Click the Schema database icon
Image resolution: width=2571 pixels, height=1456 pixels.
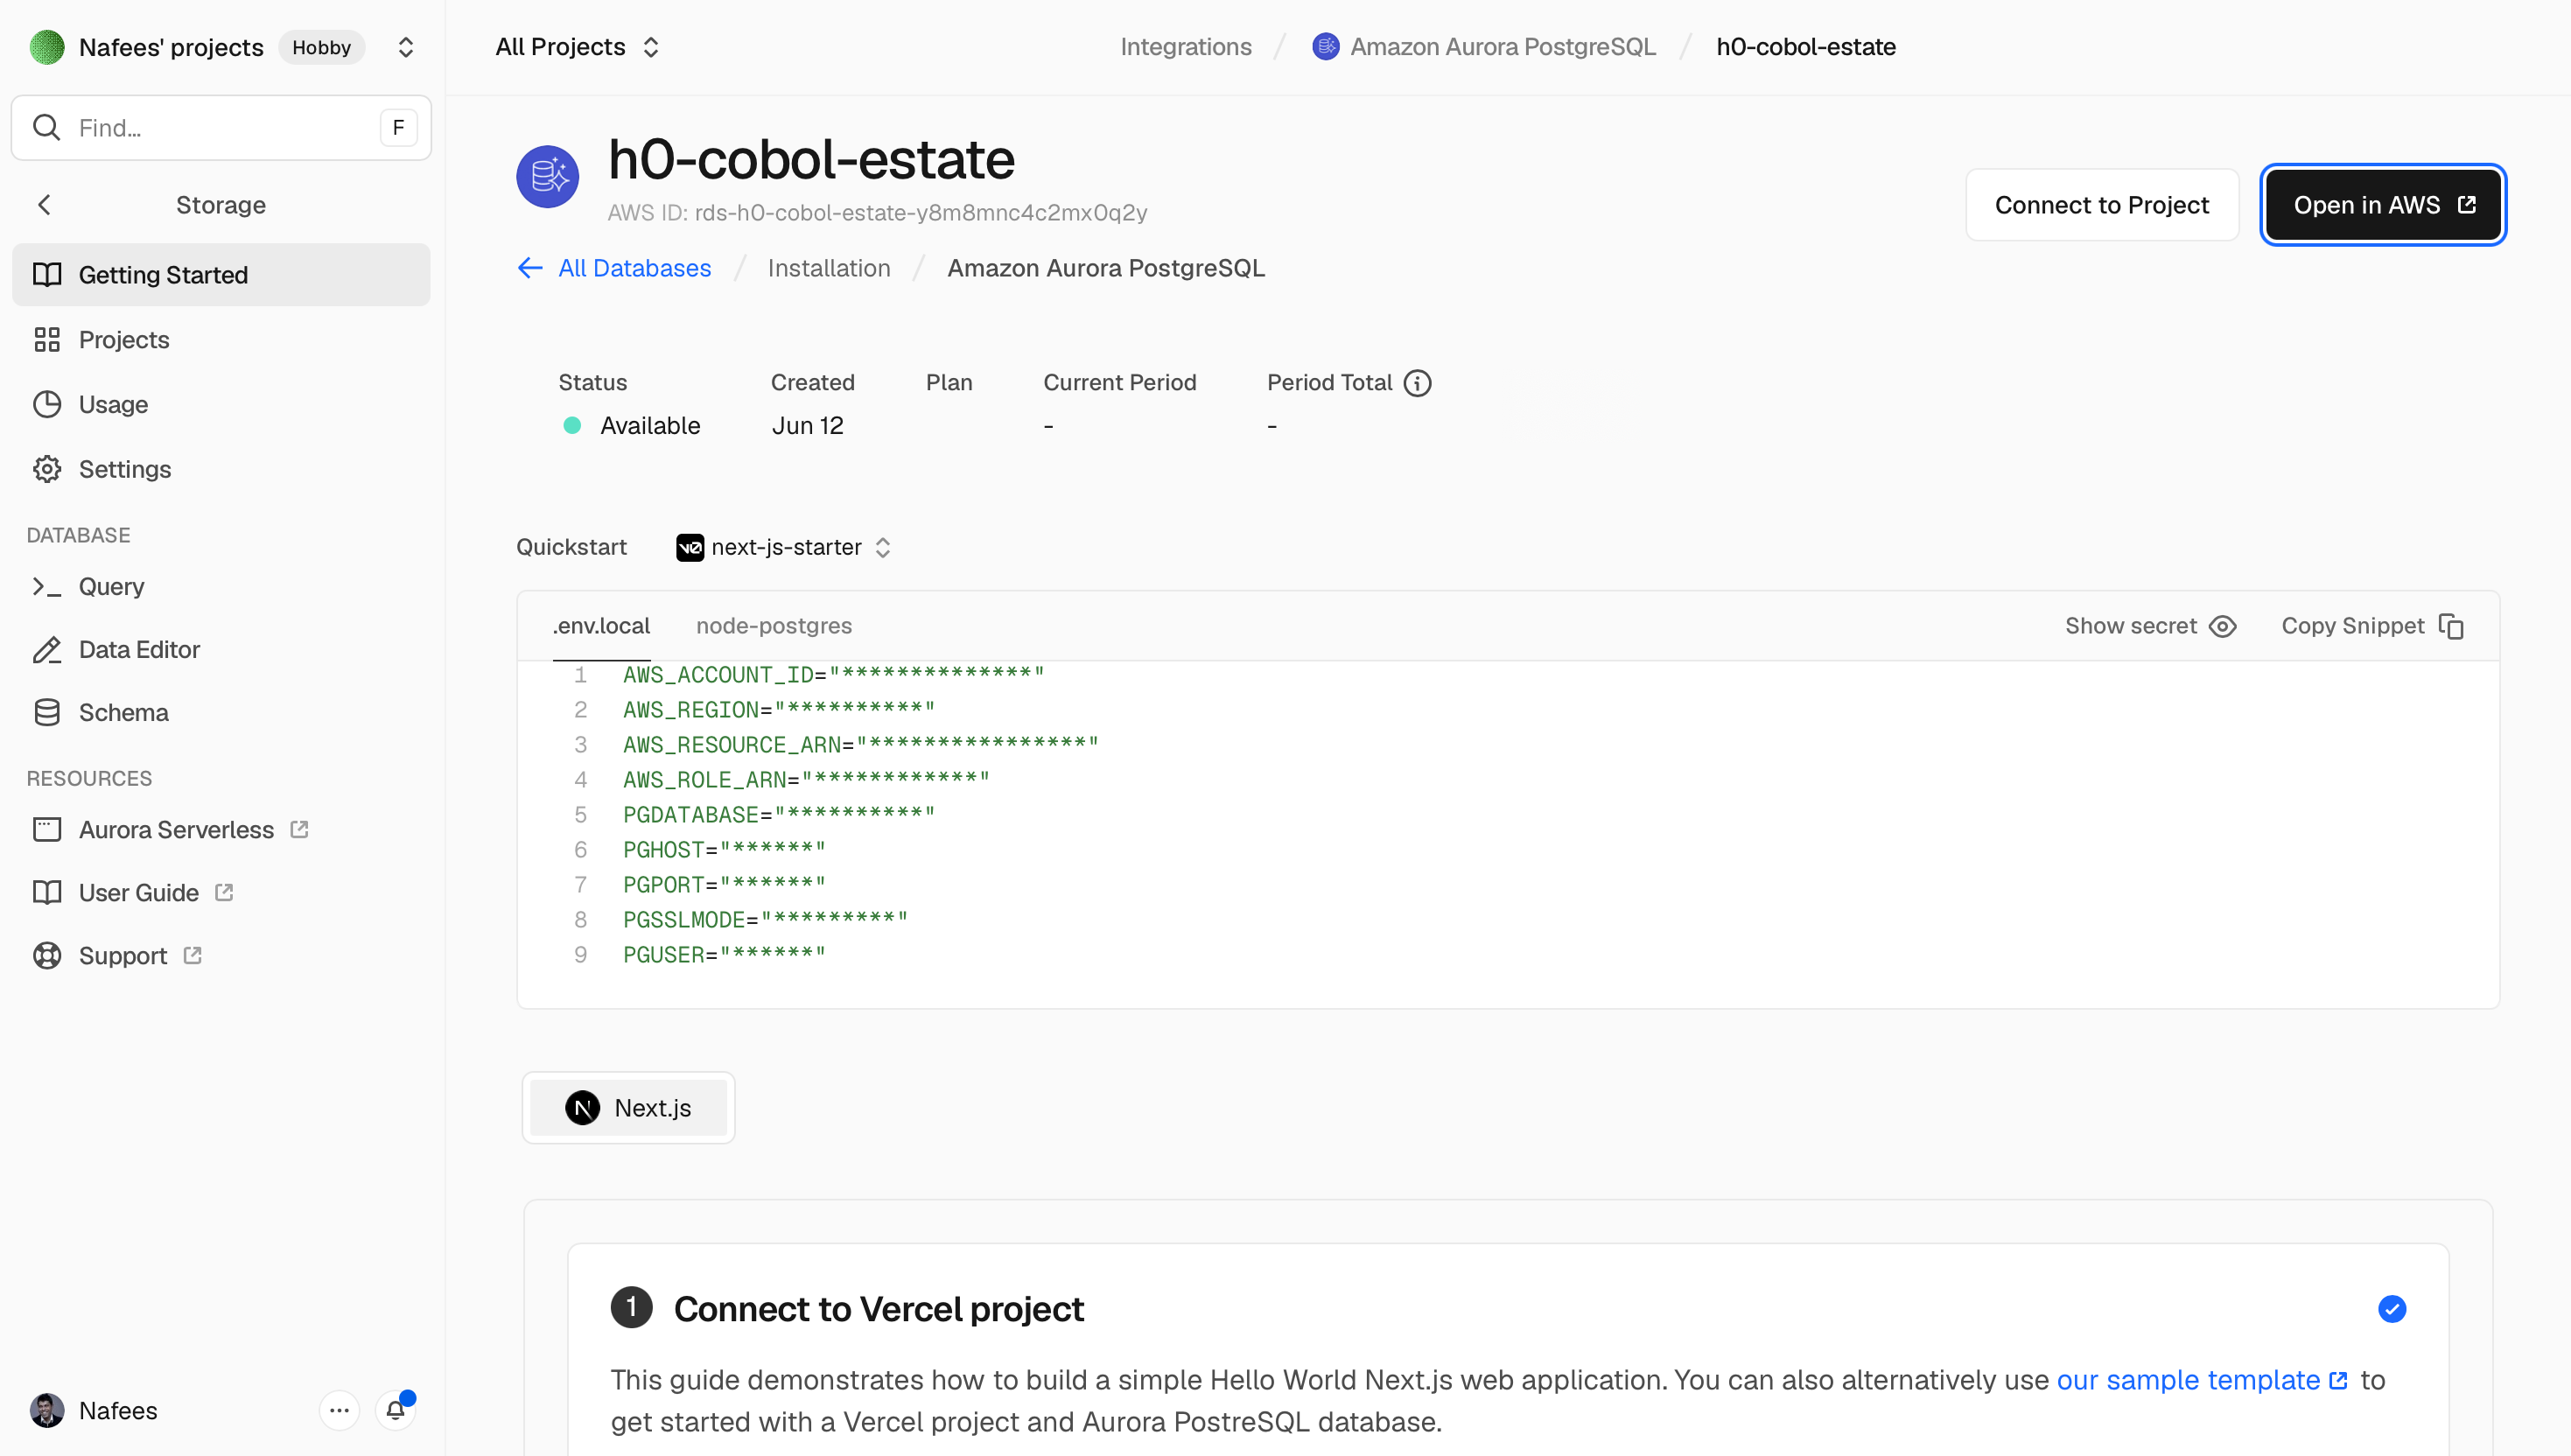47,712
